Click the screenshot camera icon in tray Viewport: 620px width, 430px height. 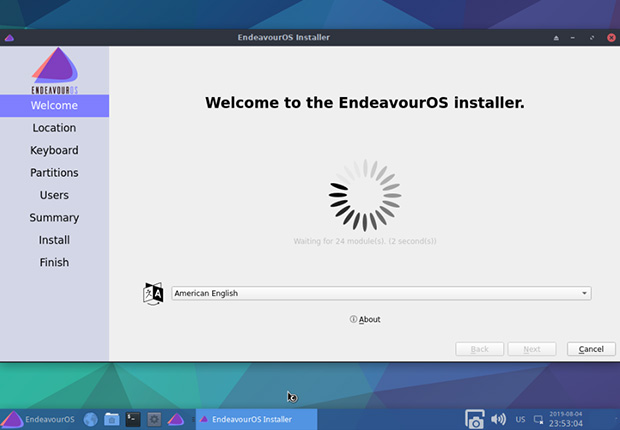coord(474,419)
